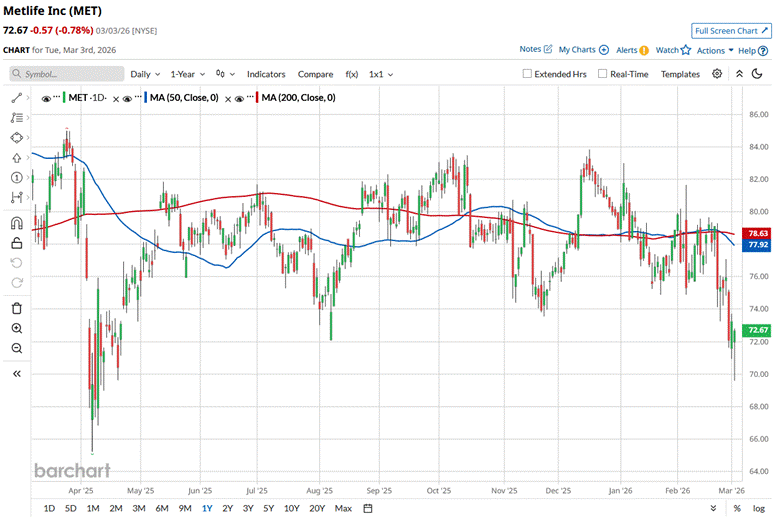Open Alerts for MET
The width and height of the screenshot is (780, 517).
tap(632, 50)
